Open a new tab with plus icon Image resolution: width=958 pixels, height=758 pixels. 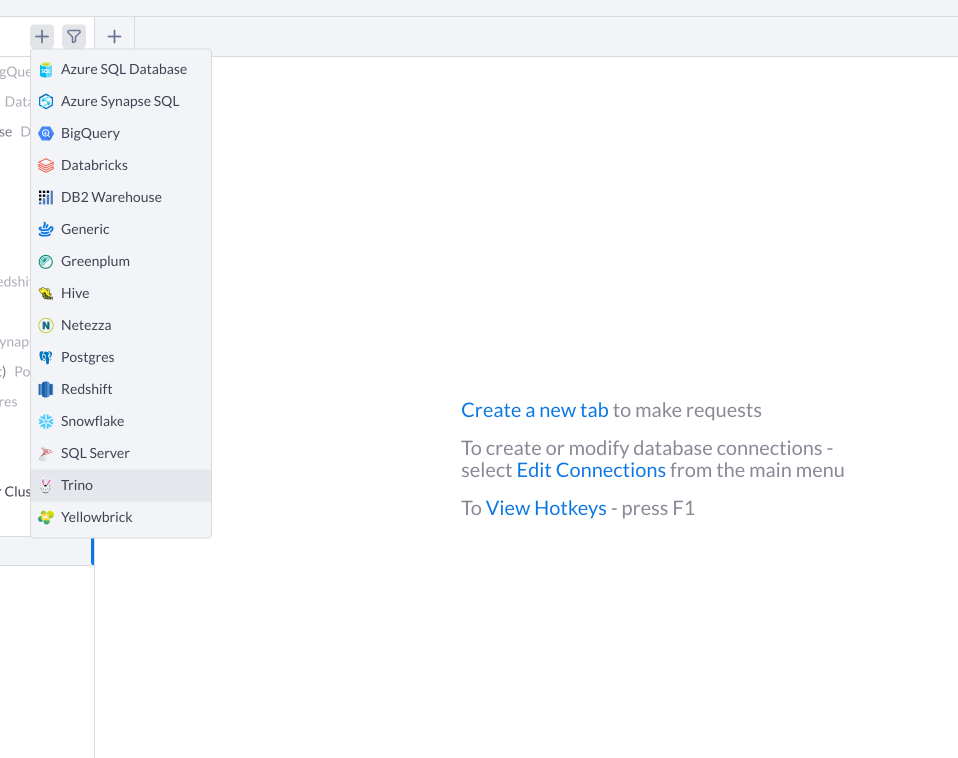coord(114,37)
